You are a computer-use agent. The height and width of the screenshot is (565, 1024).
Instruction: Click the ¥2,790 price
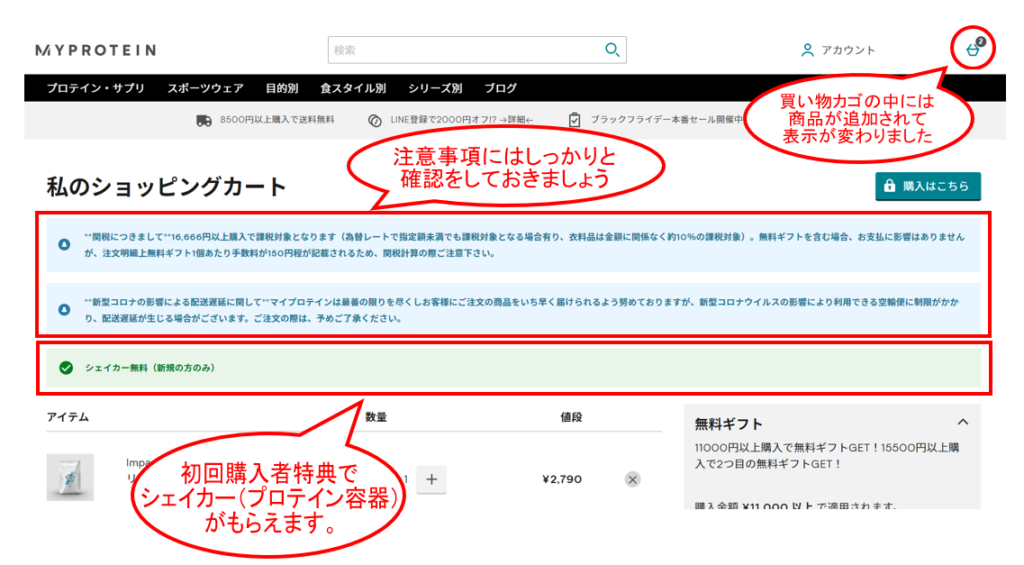[562, 479]
